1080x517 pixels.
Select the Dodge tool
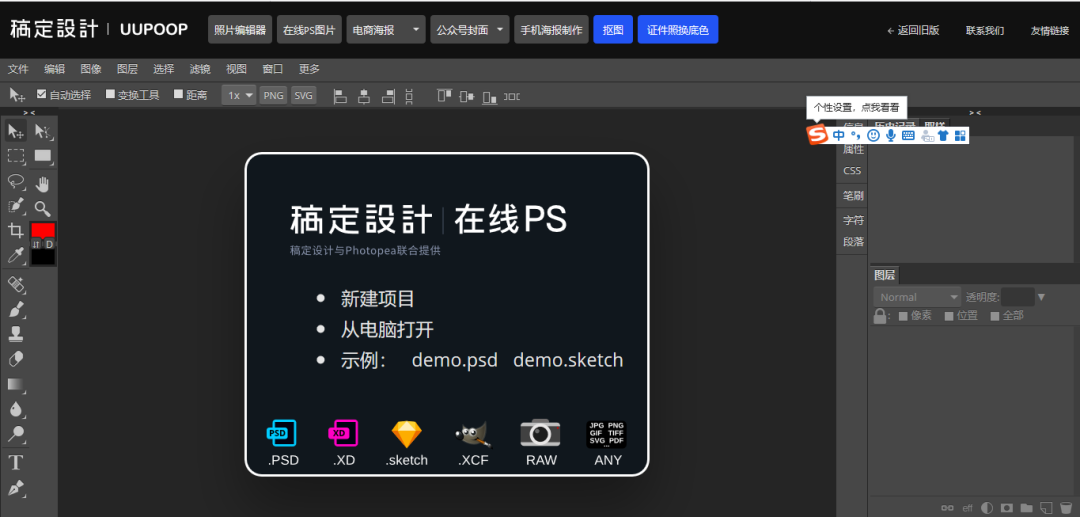(16, 434)
